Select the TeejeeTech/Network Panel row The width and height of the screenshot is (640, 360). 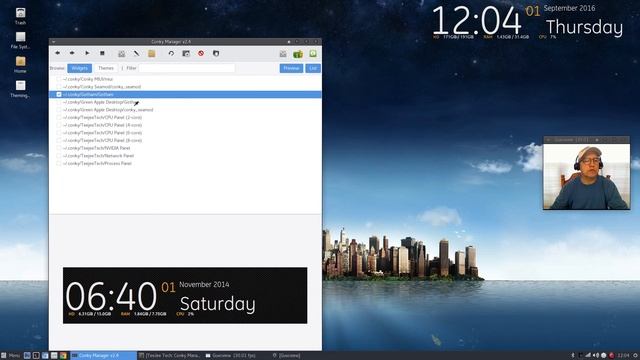click(185, 156)
